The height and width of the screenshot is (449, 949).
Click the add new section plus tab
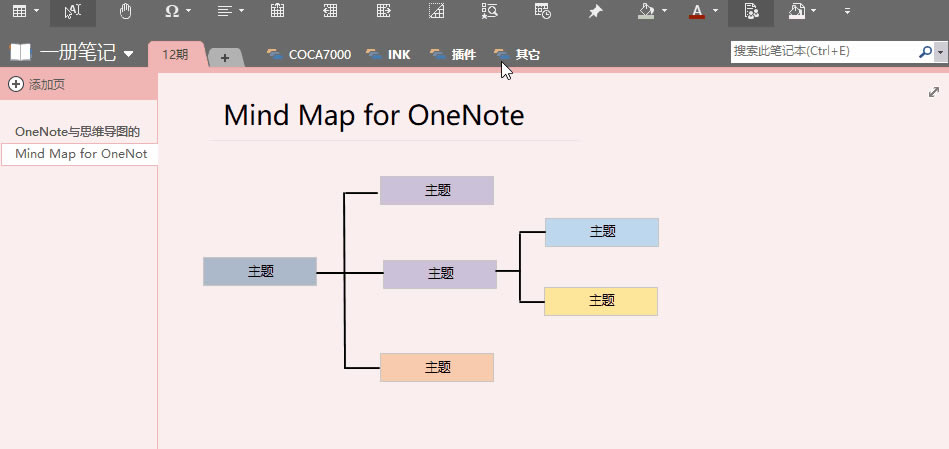225,58
